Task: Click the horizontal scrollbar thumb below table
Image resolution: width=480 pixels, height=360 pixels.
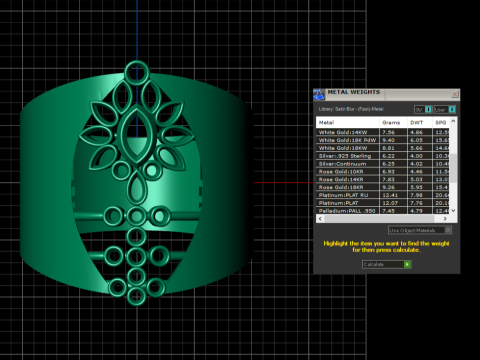Action: (379, 219)
